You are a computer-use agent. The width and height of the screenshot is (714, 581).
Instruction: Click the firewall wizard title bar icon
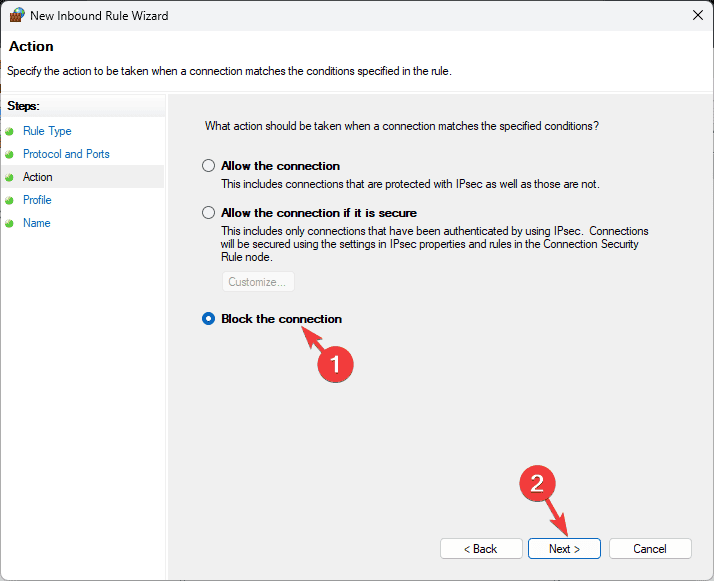click(16, 15)
